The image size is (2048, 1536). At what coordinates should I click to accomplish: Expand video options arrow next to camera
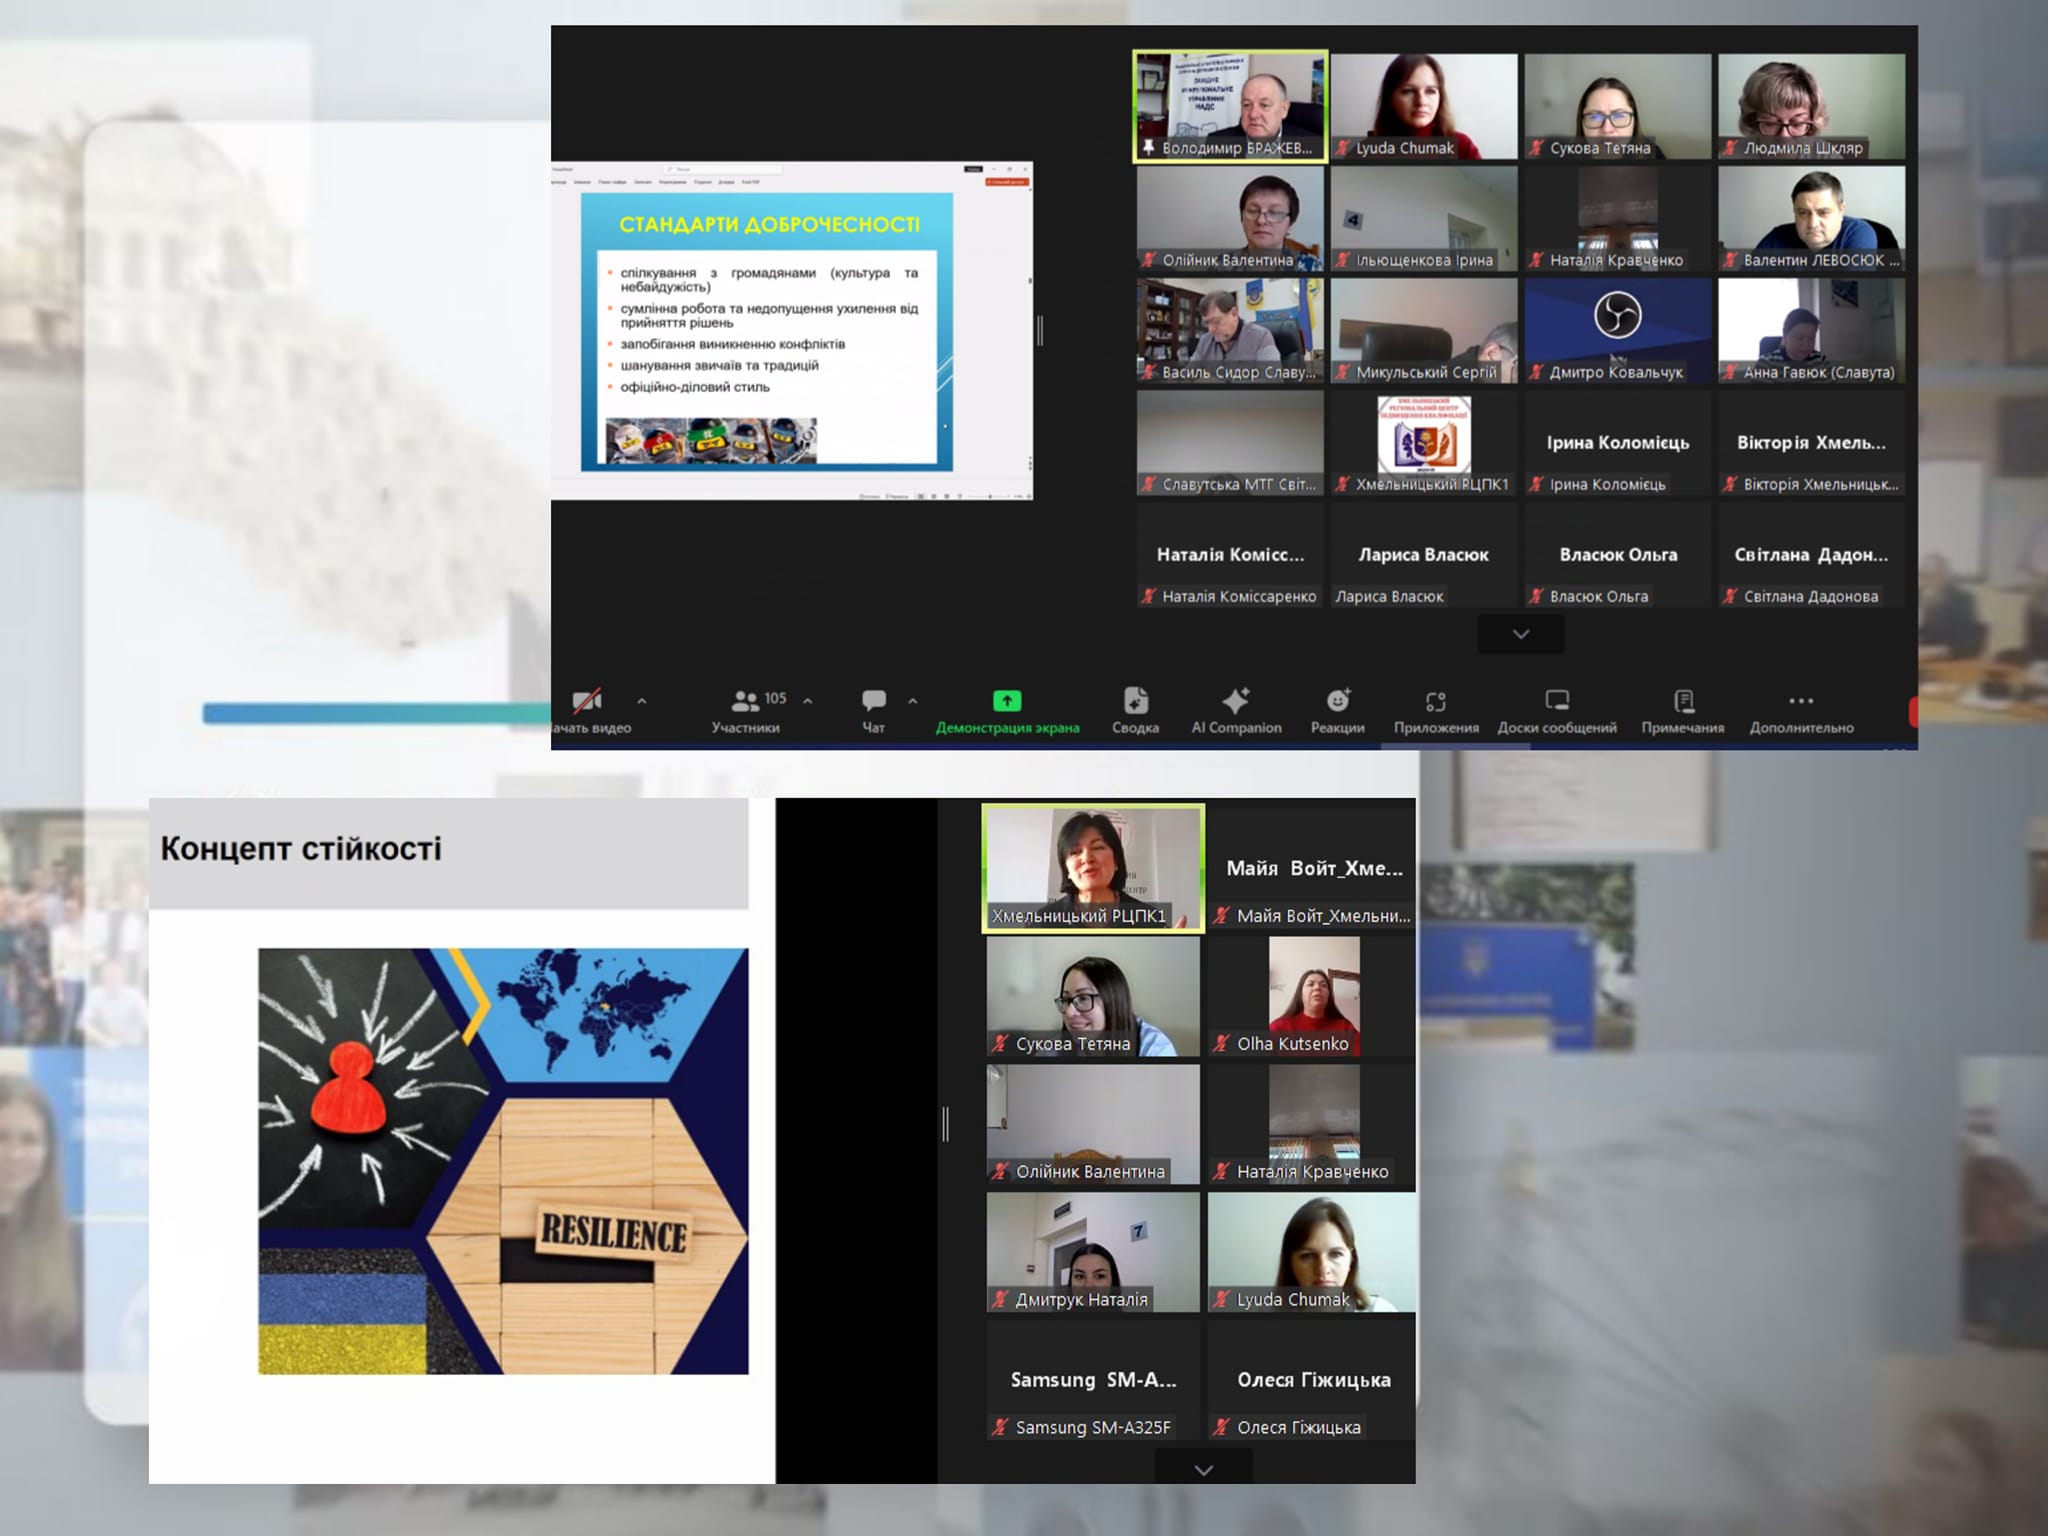[x=642, y=701]
